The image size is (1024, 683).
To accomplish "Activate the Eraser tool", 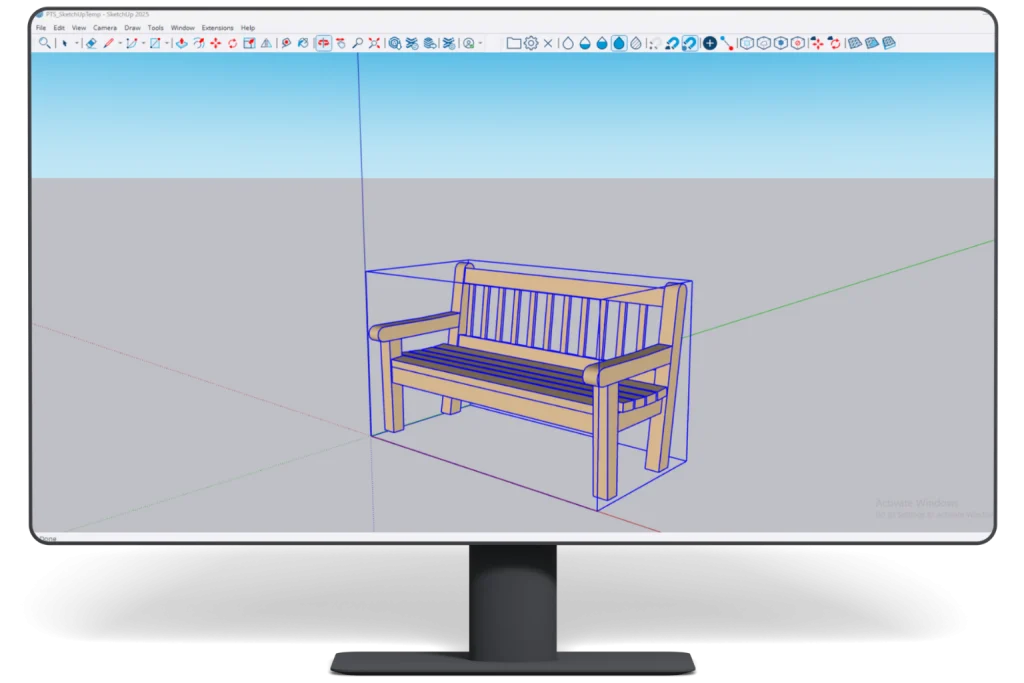I will click(x=89, y=43).
